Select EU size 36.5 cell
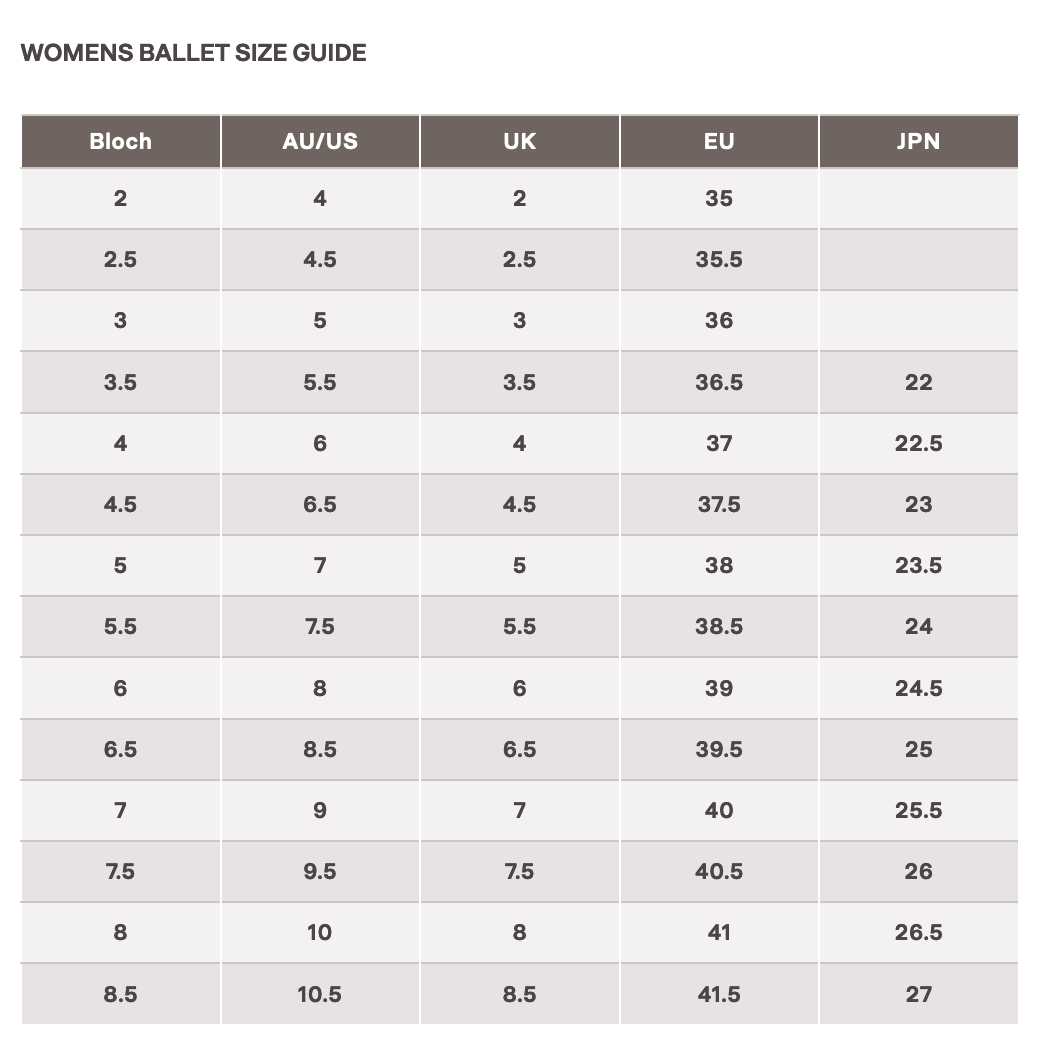 click(719, 382)
